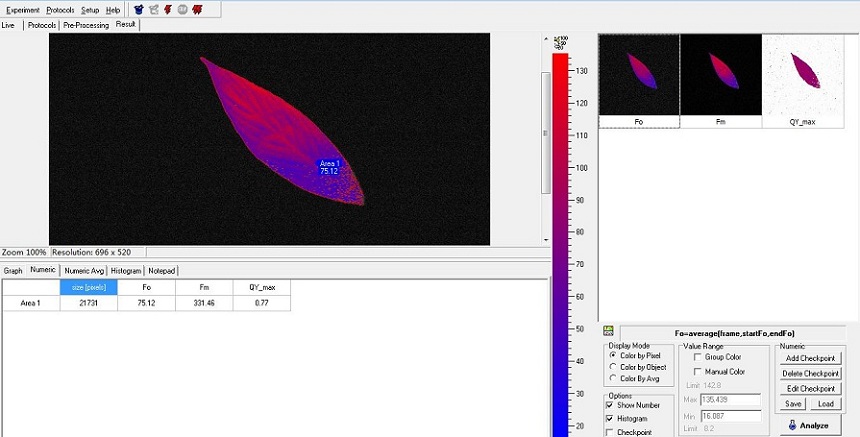Select the QY_max image thumbnail
Screen dimensions: 860x437
pyautogui.click(x=802, y=81)
